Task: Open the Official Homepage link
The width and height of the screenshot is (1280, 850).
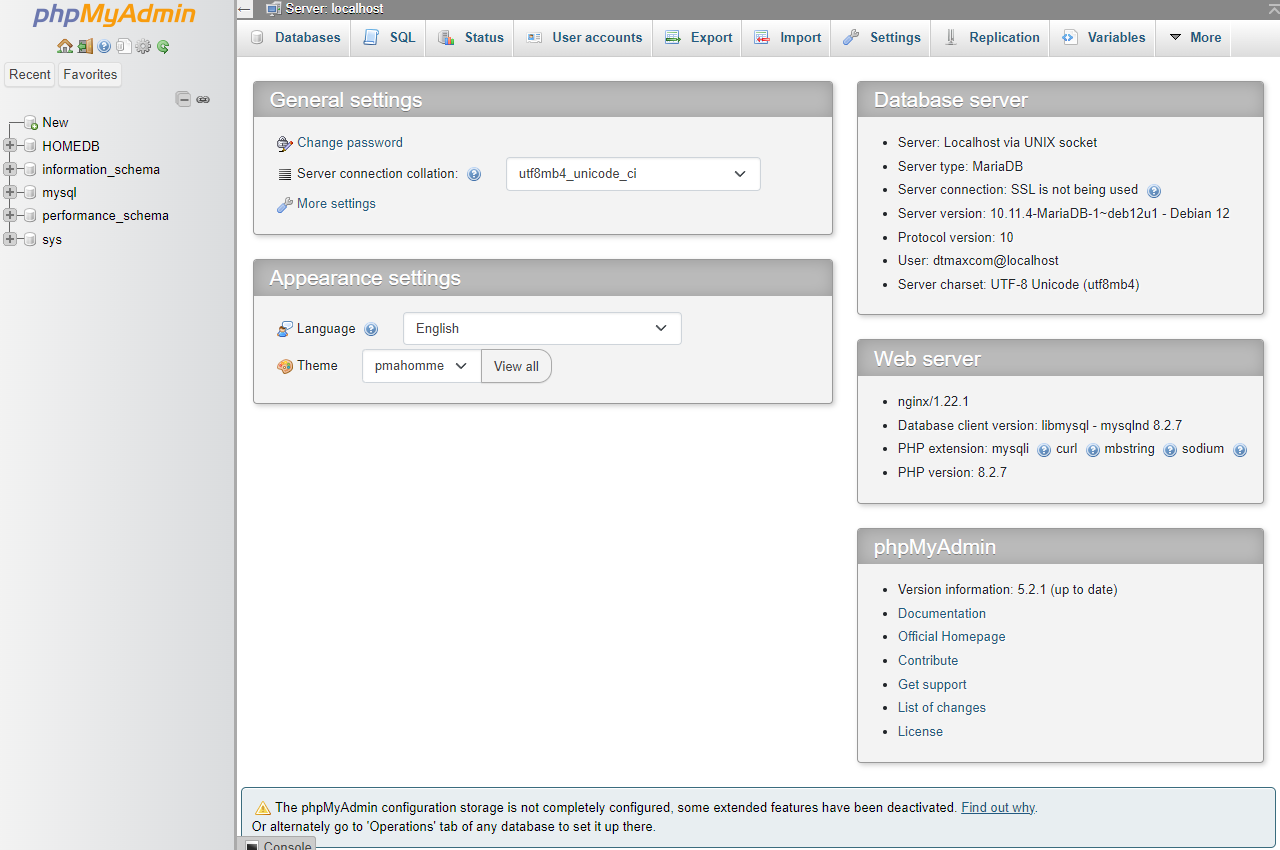Action: pos(952,637)
